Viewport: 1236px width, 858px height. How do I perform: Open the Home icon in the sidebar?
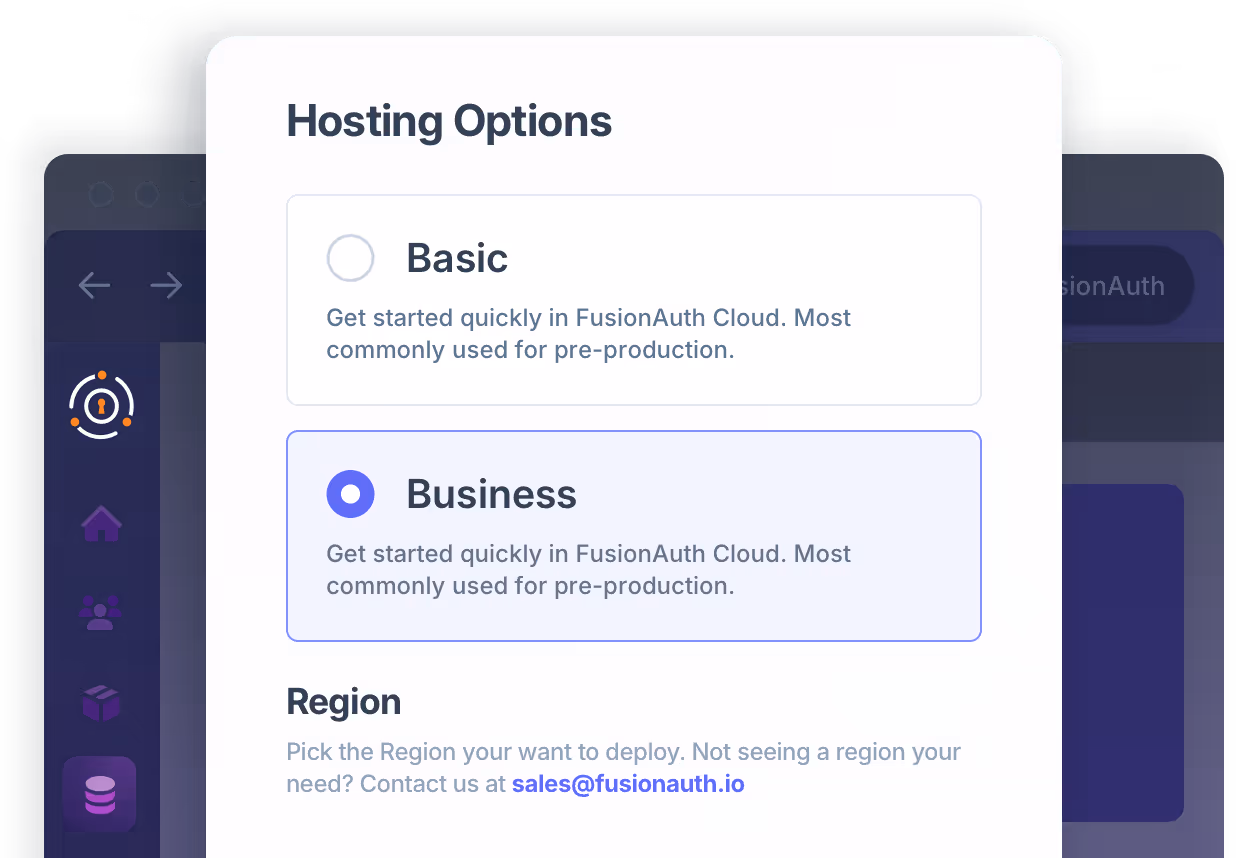[x=101, y=522]
